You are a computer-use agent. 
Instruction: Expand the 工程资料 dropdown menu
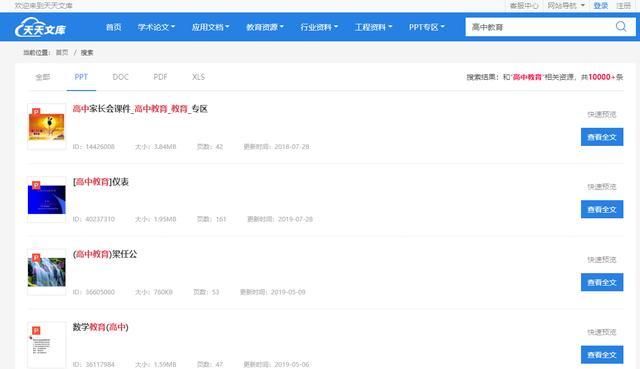point(373,27)
